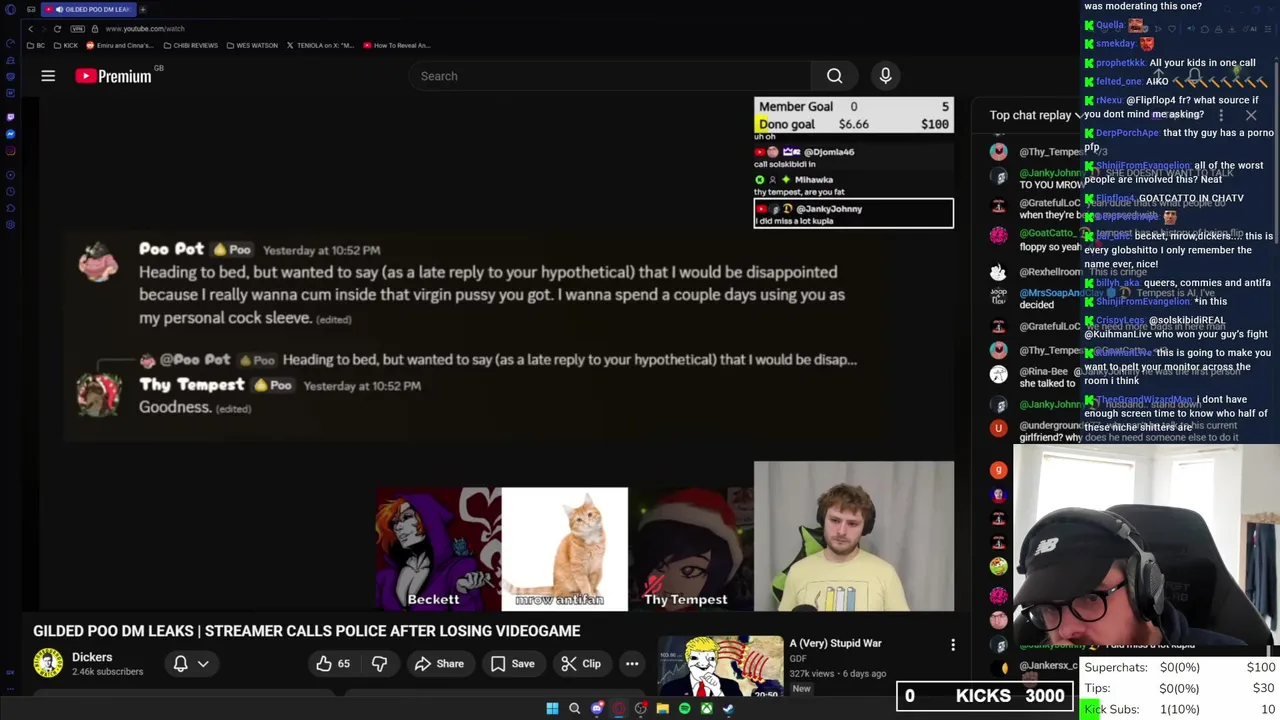Open the Dickers channel name link
1280x720 pixels.
point(92,657)
